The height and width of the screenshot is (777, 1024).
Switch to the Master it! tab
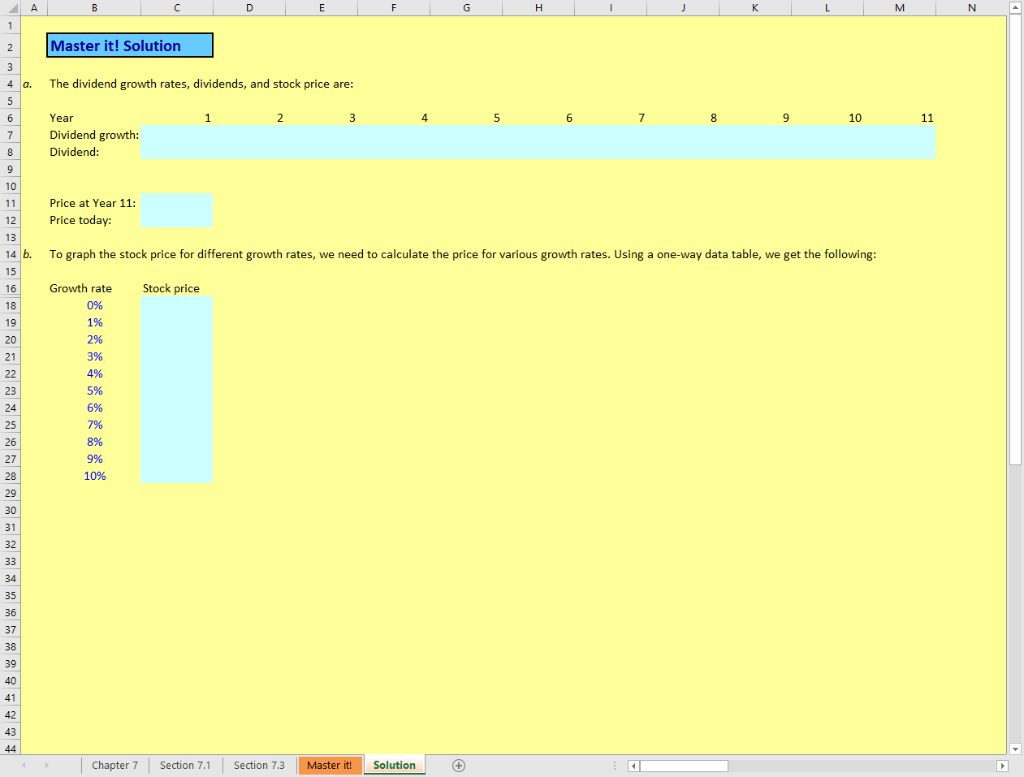[x=329, y=765]
